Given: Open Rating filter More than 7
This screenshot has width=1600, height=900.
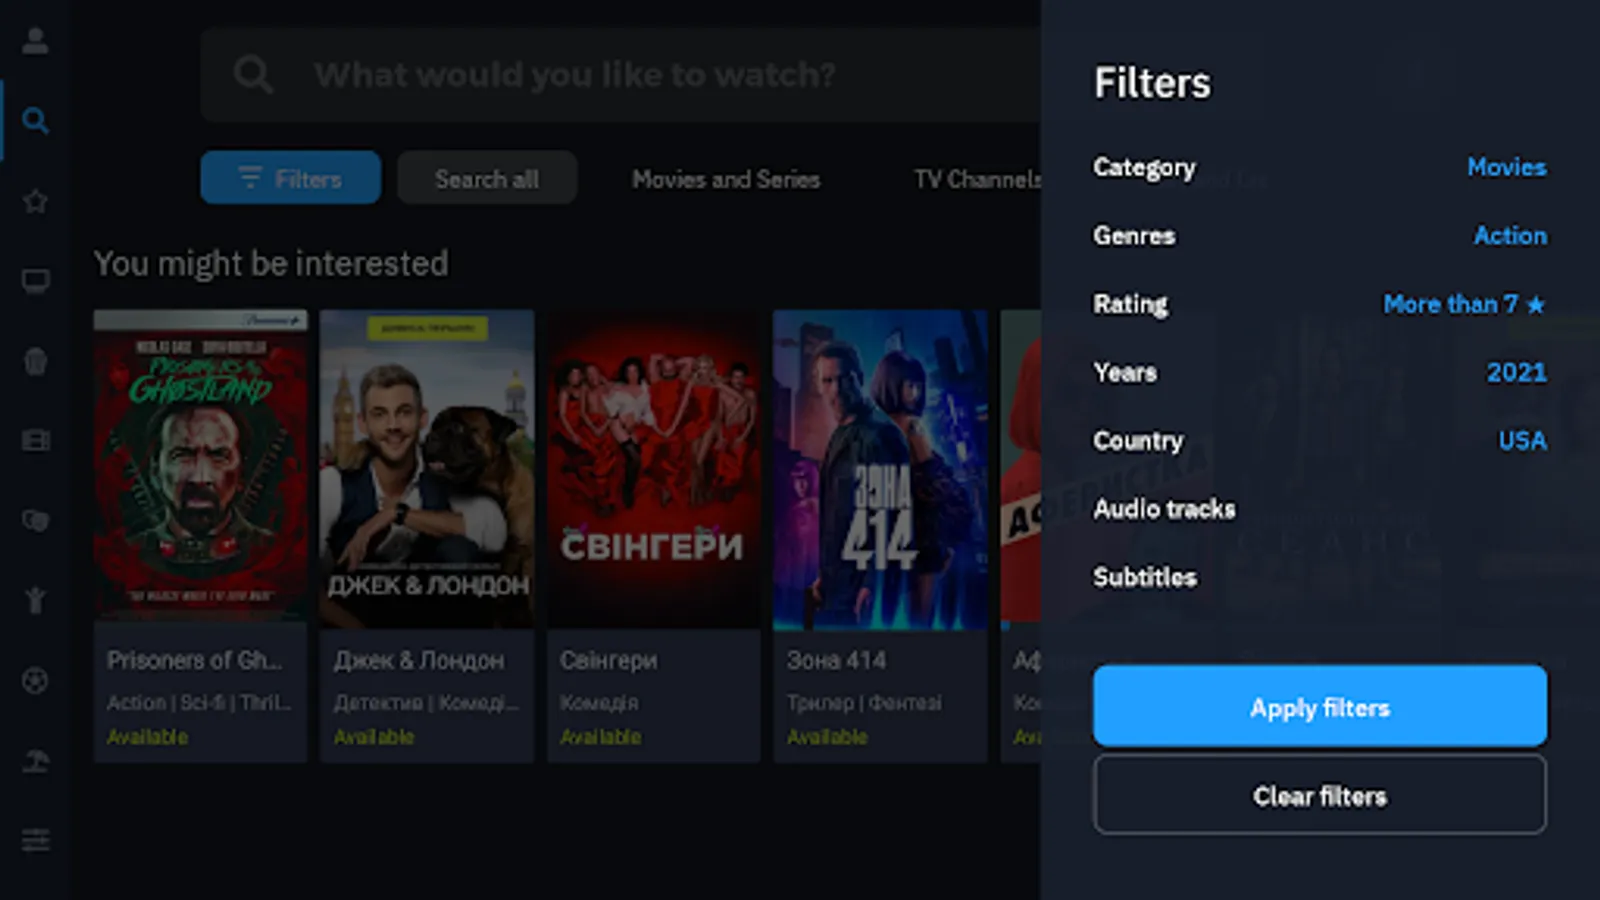Looking at the screenshot, I should pyautogui.click(x=1319, y=304).
